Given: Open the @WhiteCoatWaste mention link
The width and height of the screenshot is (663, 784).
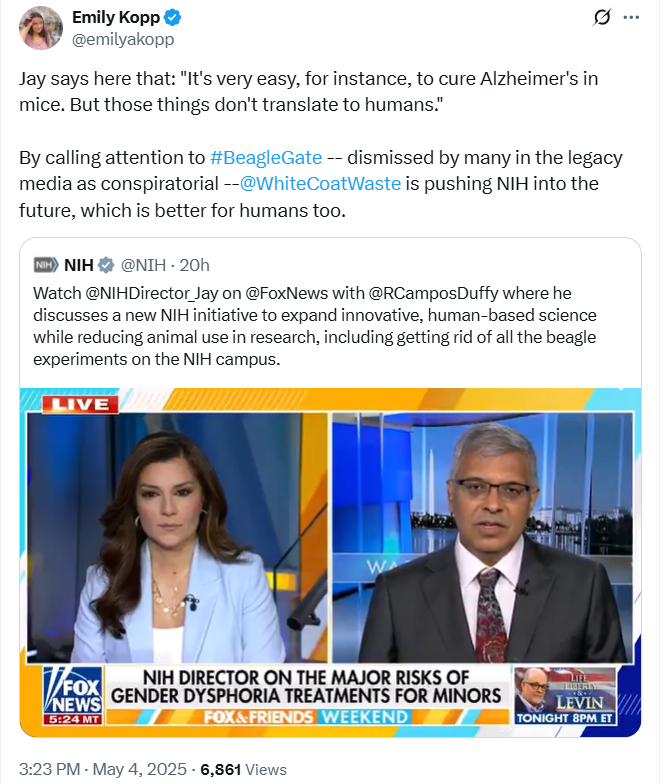Looking at the screenshot, I should tap(320, 184).
